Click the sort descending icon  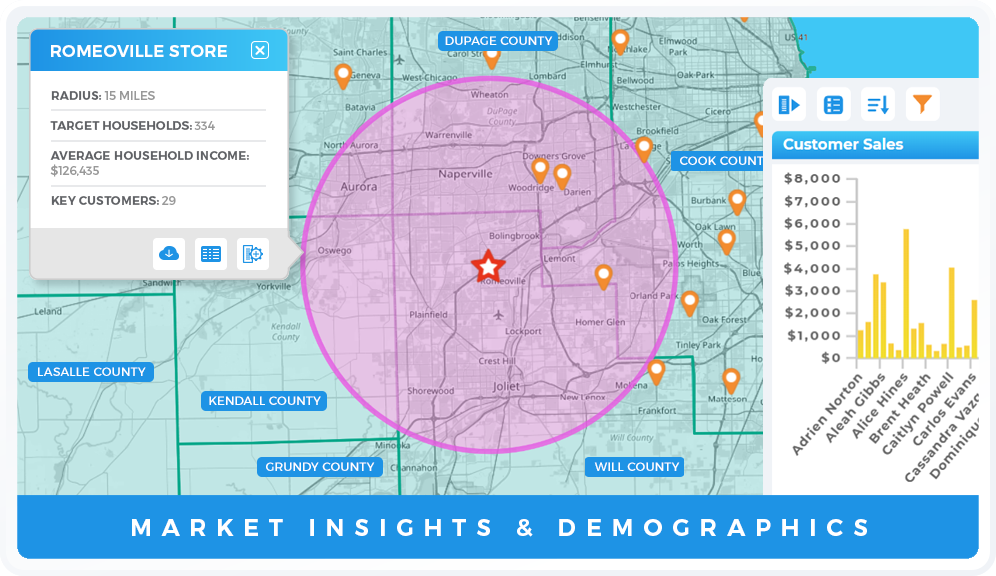[x=878, y=104]
